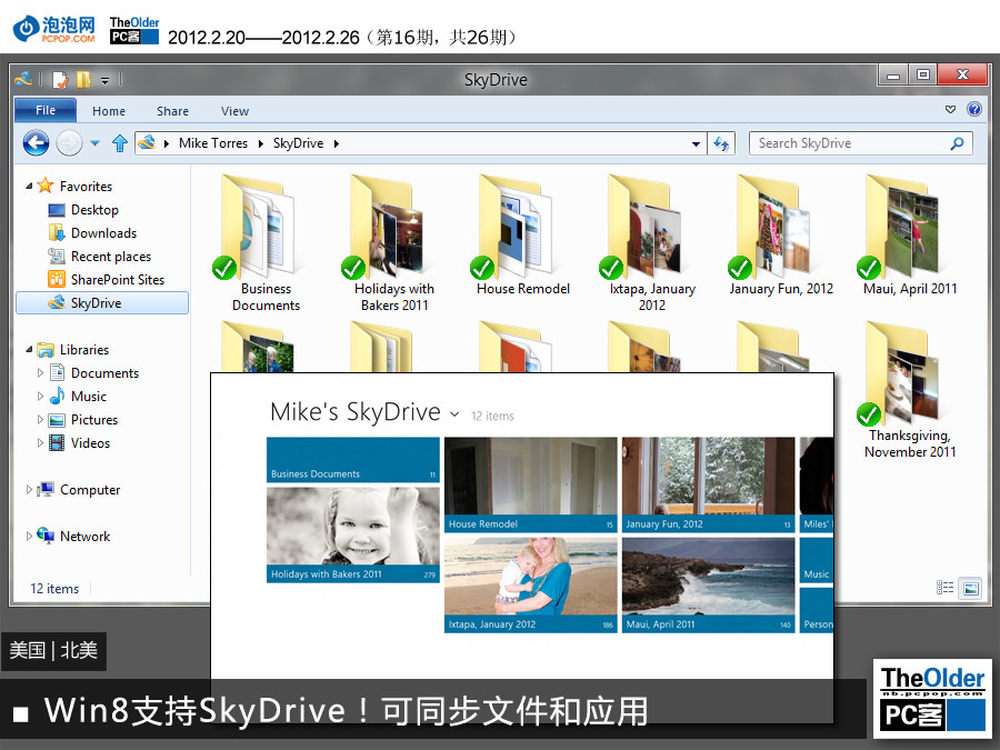Expand breadcrumb arrow after SkyDrive
The image size is (1000, 750).
pyautogui.click(x=335, y=144)
